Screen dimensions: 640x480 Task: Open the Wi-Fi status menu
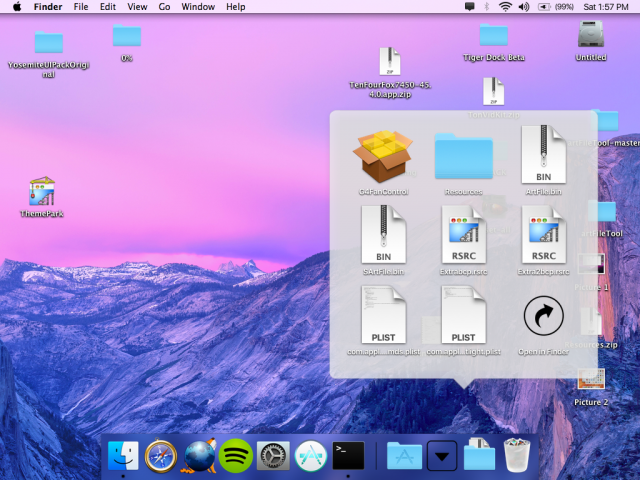(x=506, y=7)
